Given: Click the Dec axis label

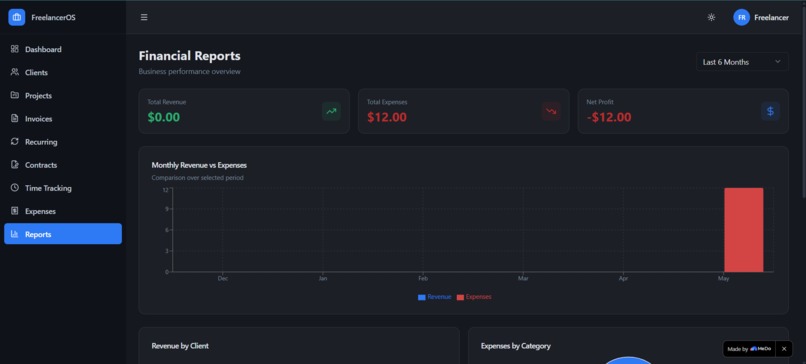Looking at the screenshot, I should click(x=223, y=279).
